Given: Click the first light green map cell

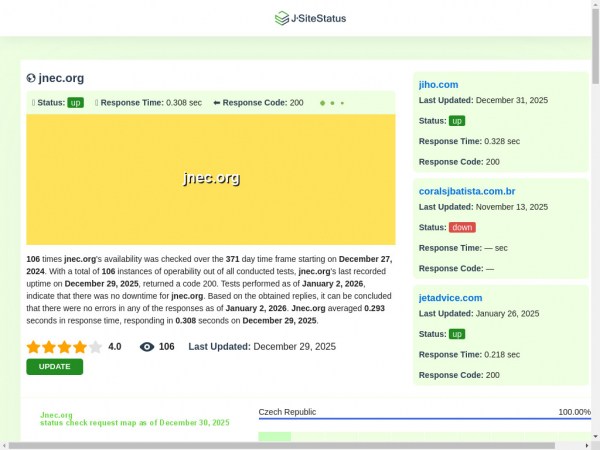Looking at the screenshot, I should [275, 436].
